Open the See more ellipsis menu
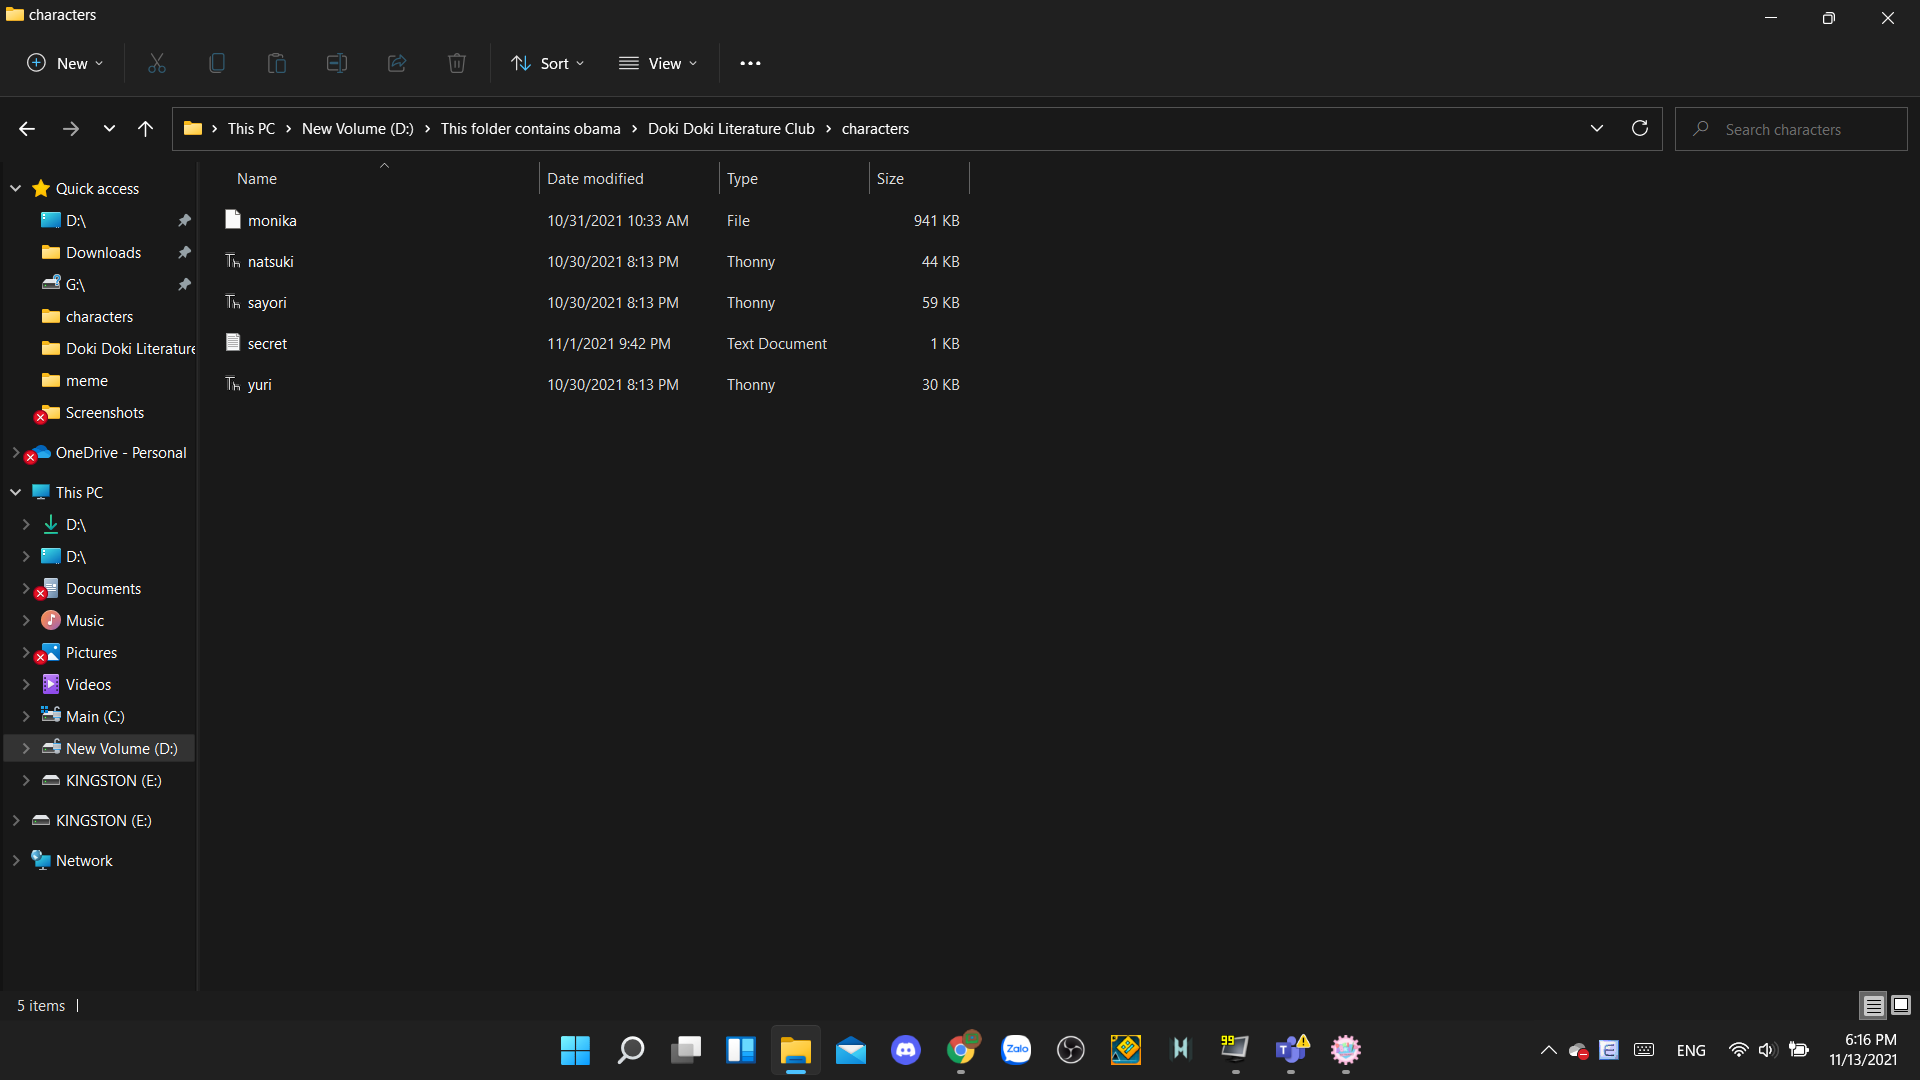1920x1080 pixels. pyautogui.click(x=750, y=62)
